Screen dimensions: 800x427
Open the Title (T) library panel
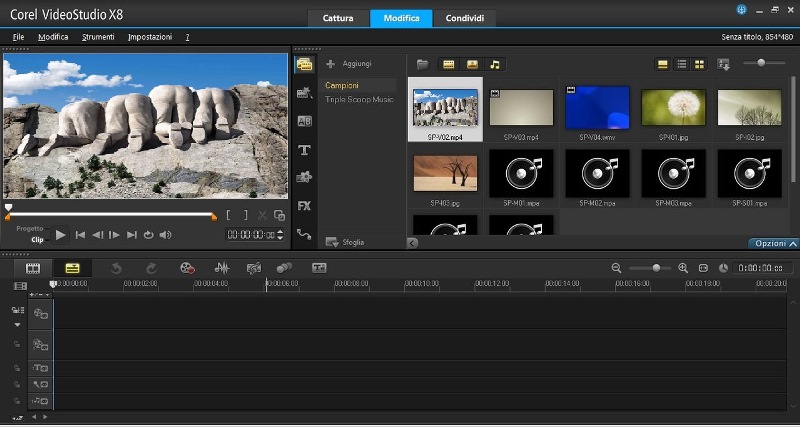point(304,150)
